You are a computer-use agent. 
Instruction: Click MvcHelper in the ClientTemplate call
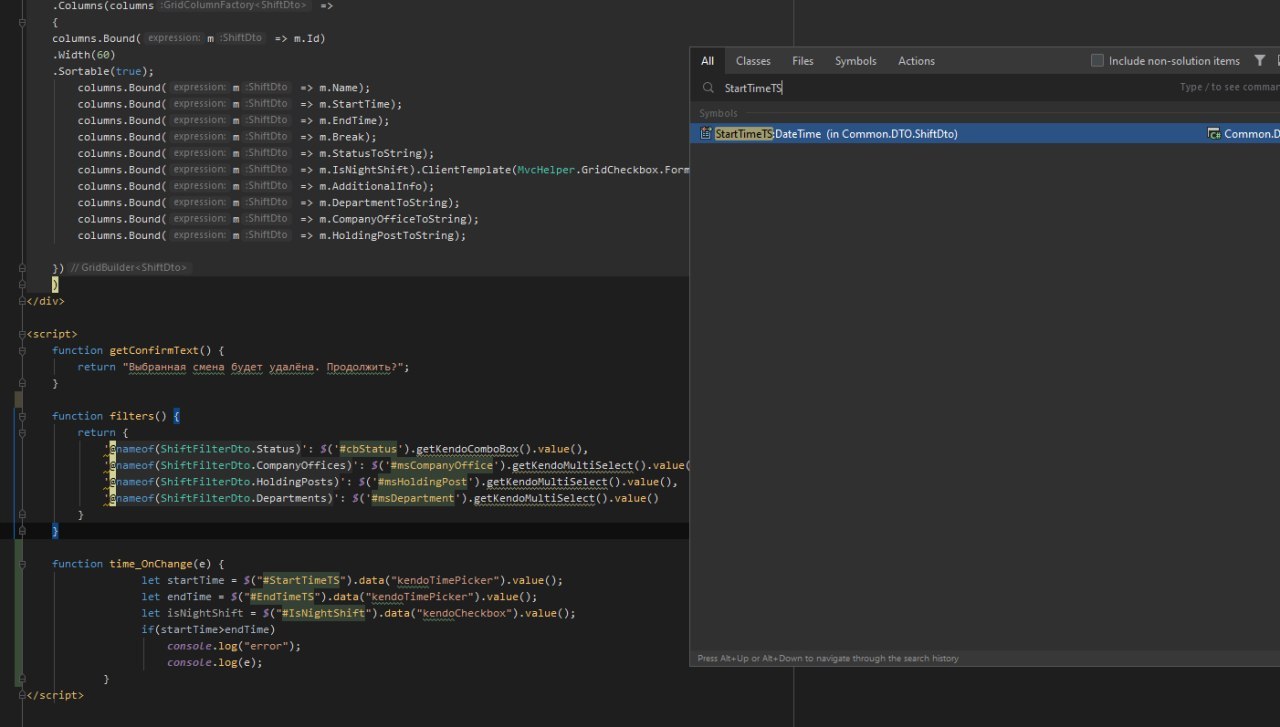[546, 170]
